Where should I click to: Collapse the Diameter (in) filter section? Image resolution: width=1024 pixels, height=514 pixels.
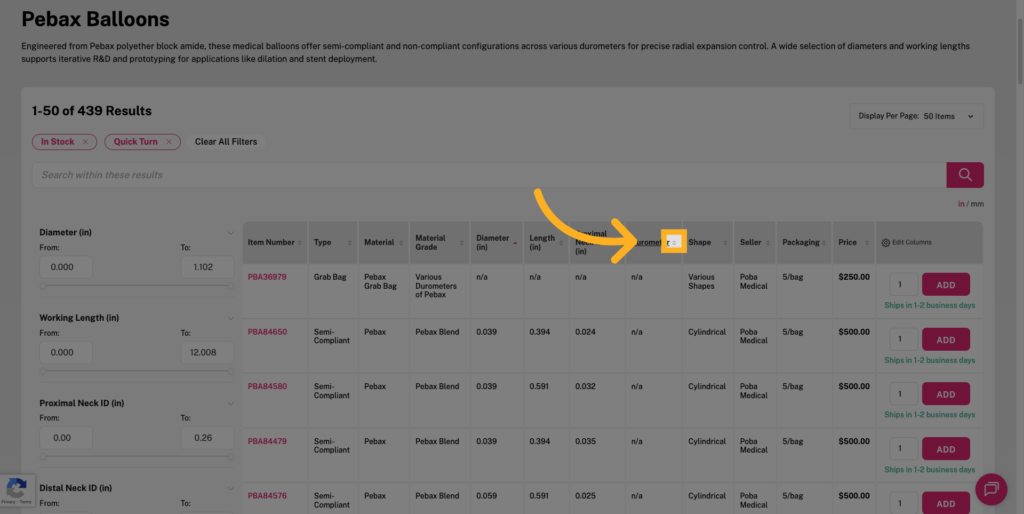point(231,233)
